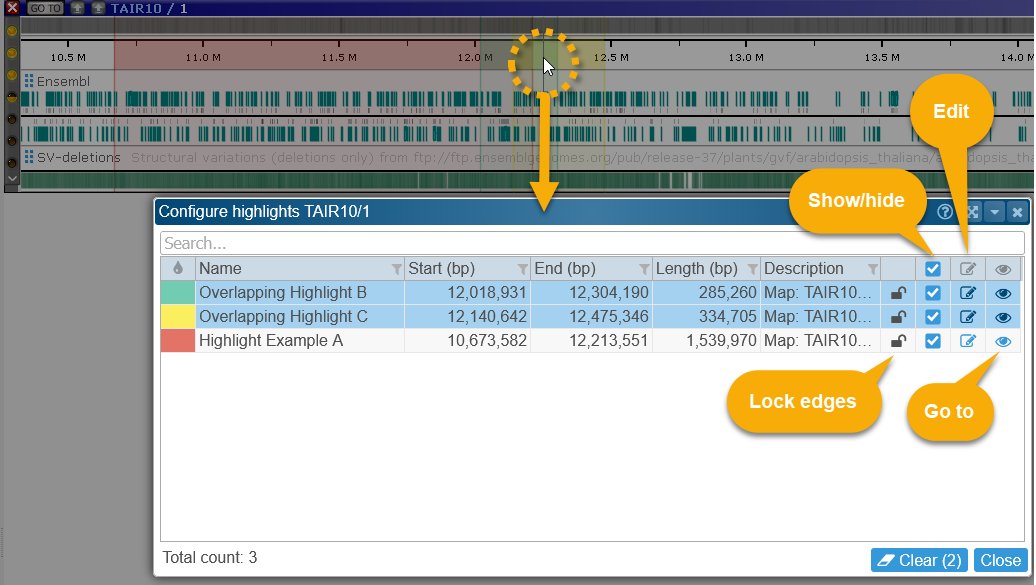
Task: Sort by the Length (bp) column header
Action: click(696, 269)
